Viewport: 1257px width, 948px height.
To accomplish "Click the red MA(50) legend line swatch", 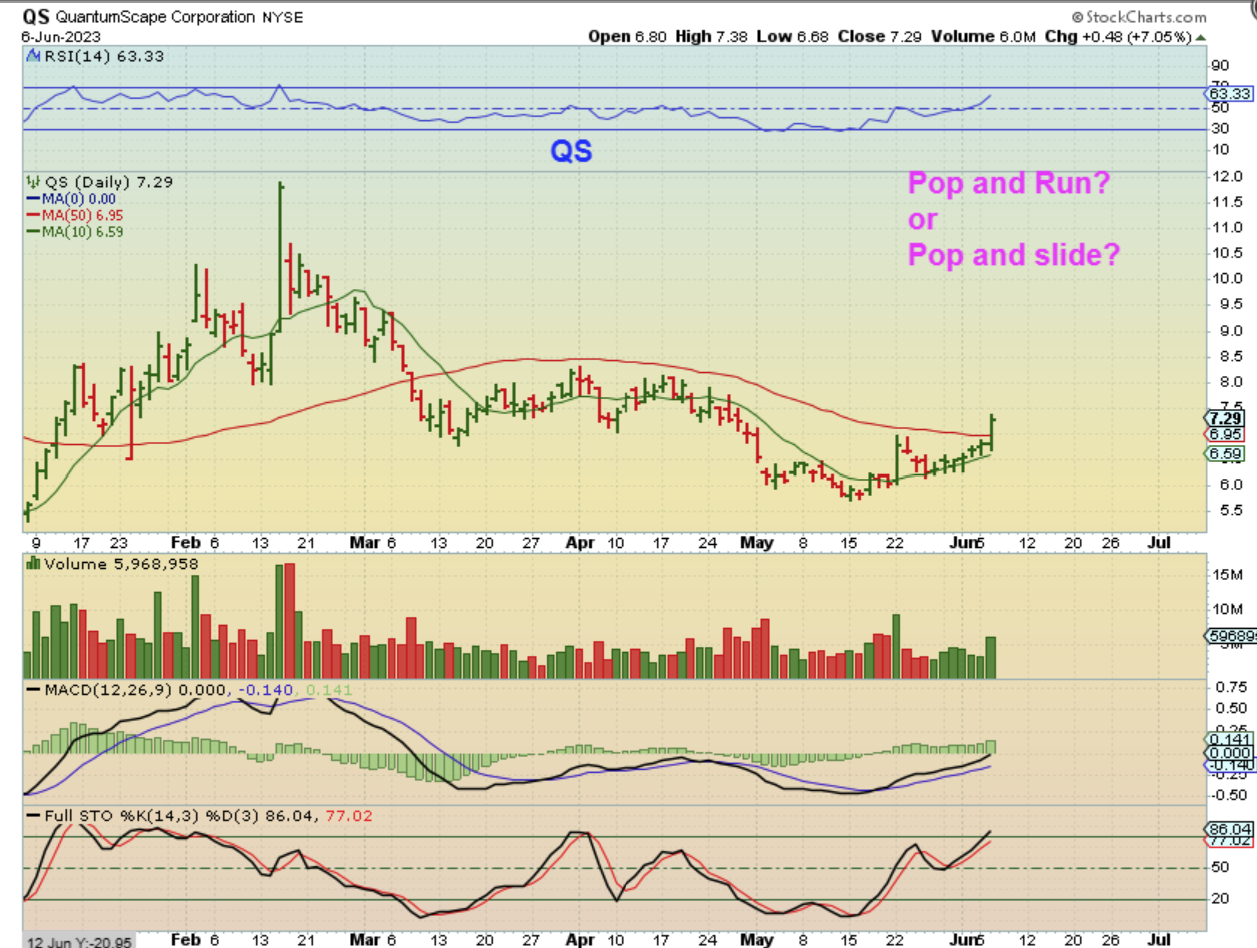I will pos(31,215).
